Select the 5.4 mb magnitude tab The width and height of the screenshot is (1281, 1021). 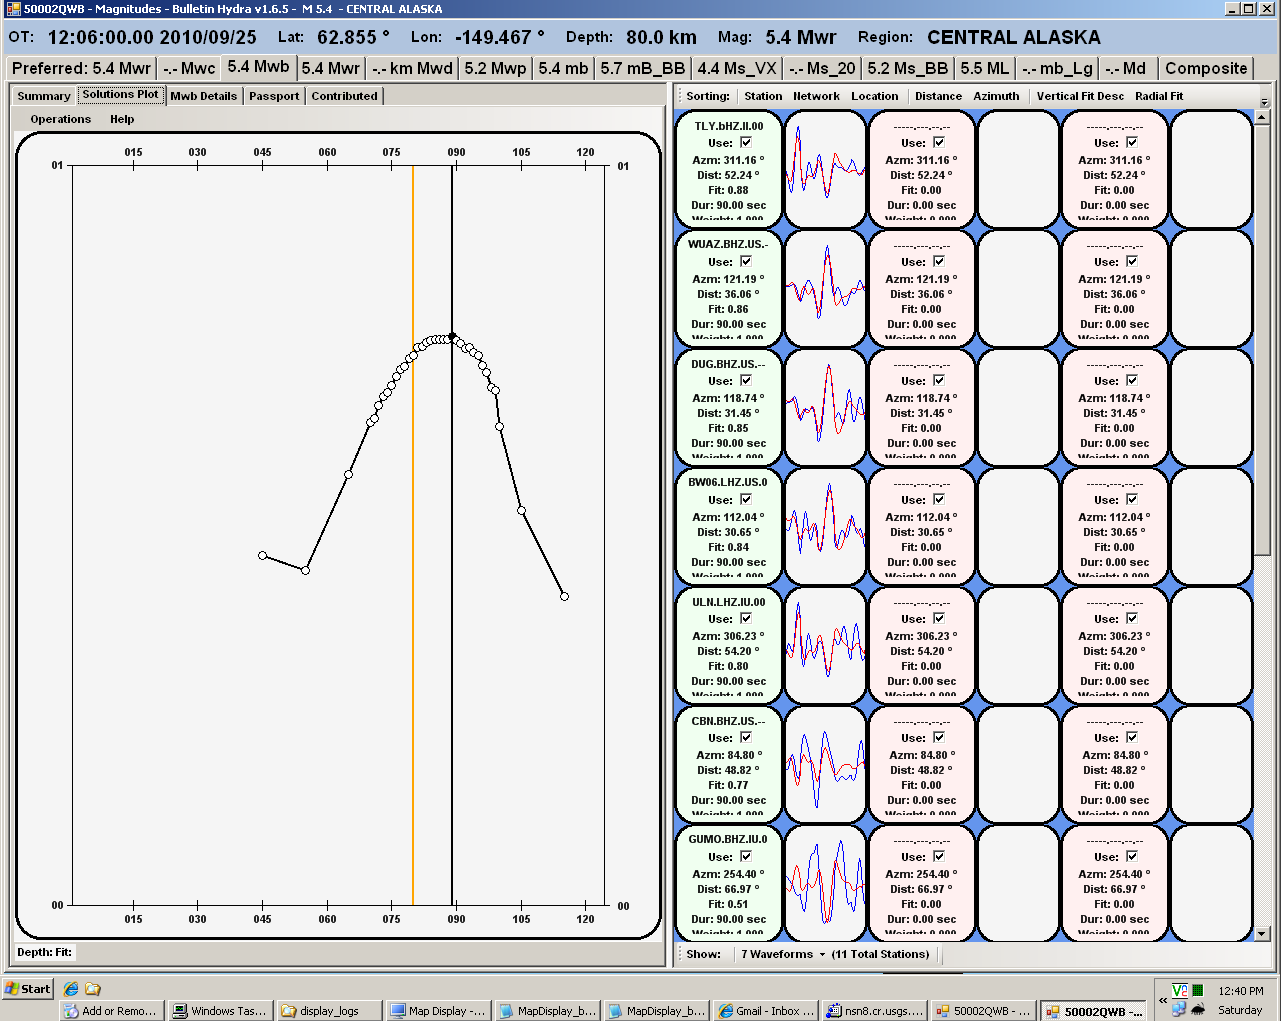(x=563, y=68)
